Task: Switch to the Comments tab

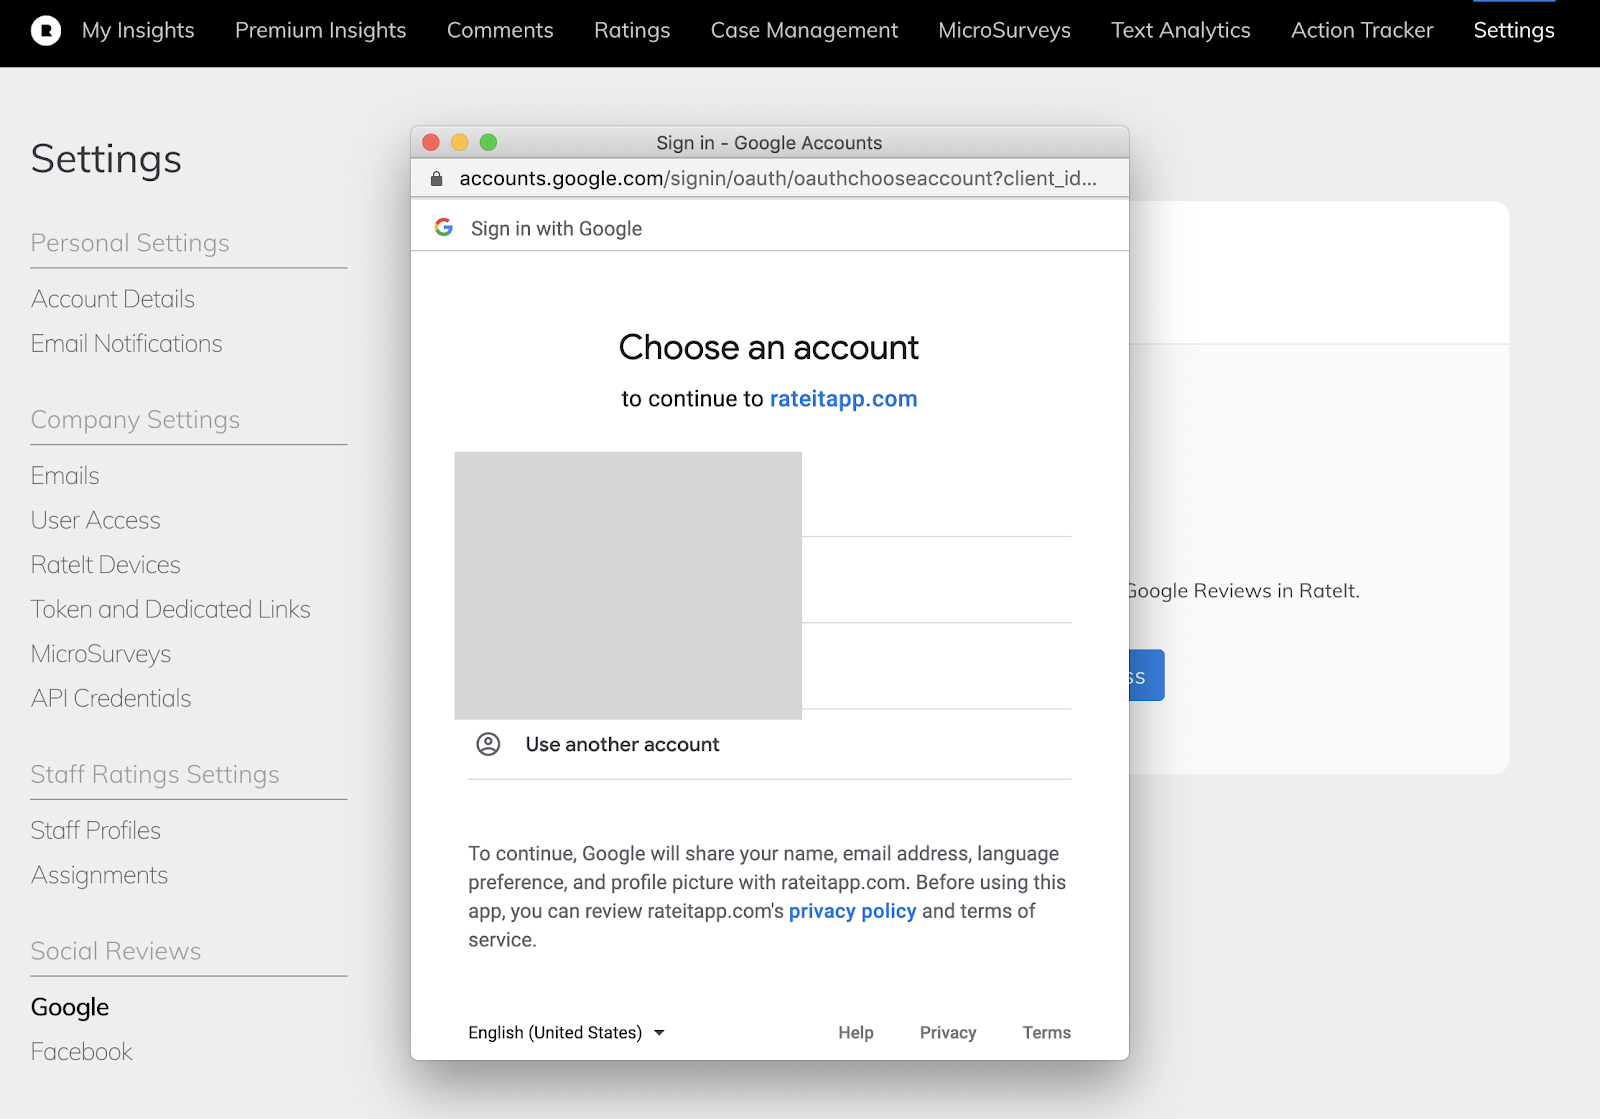Action: [x=500, y=31]
